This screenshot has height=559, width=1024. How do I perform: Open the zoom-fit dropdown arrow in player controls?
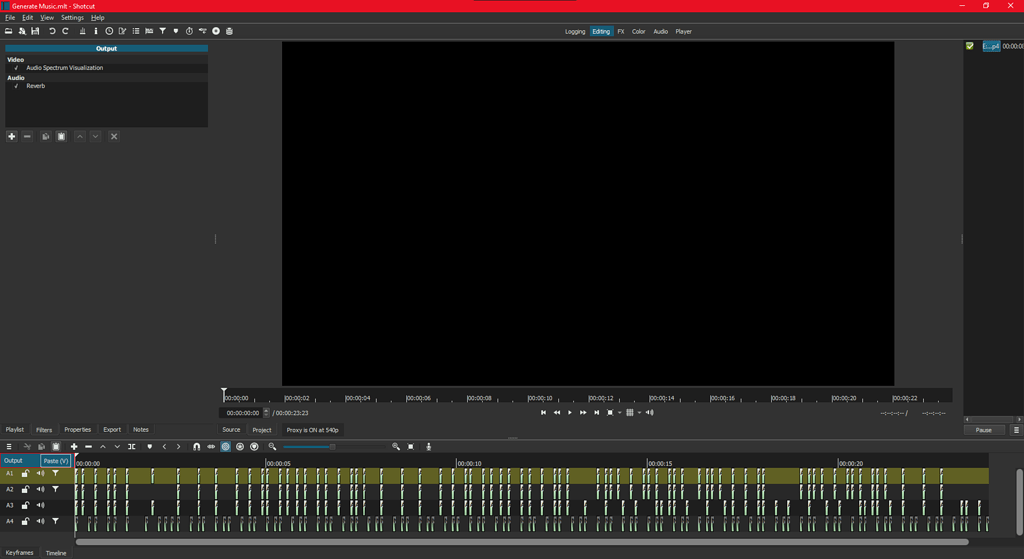(x=620, y=413)
